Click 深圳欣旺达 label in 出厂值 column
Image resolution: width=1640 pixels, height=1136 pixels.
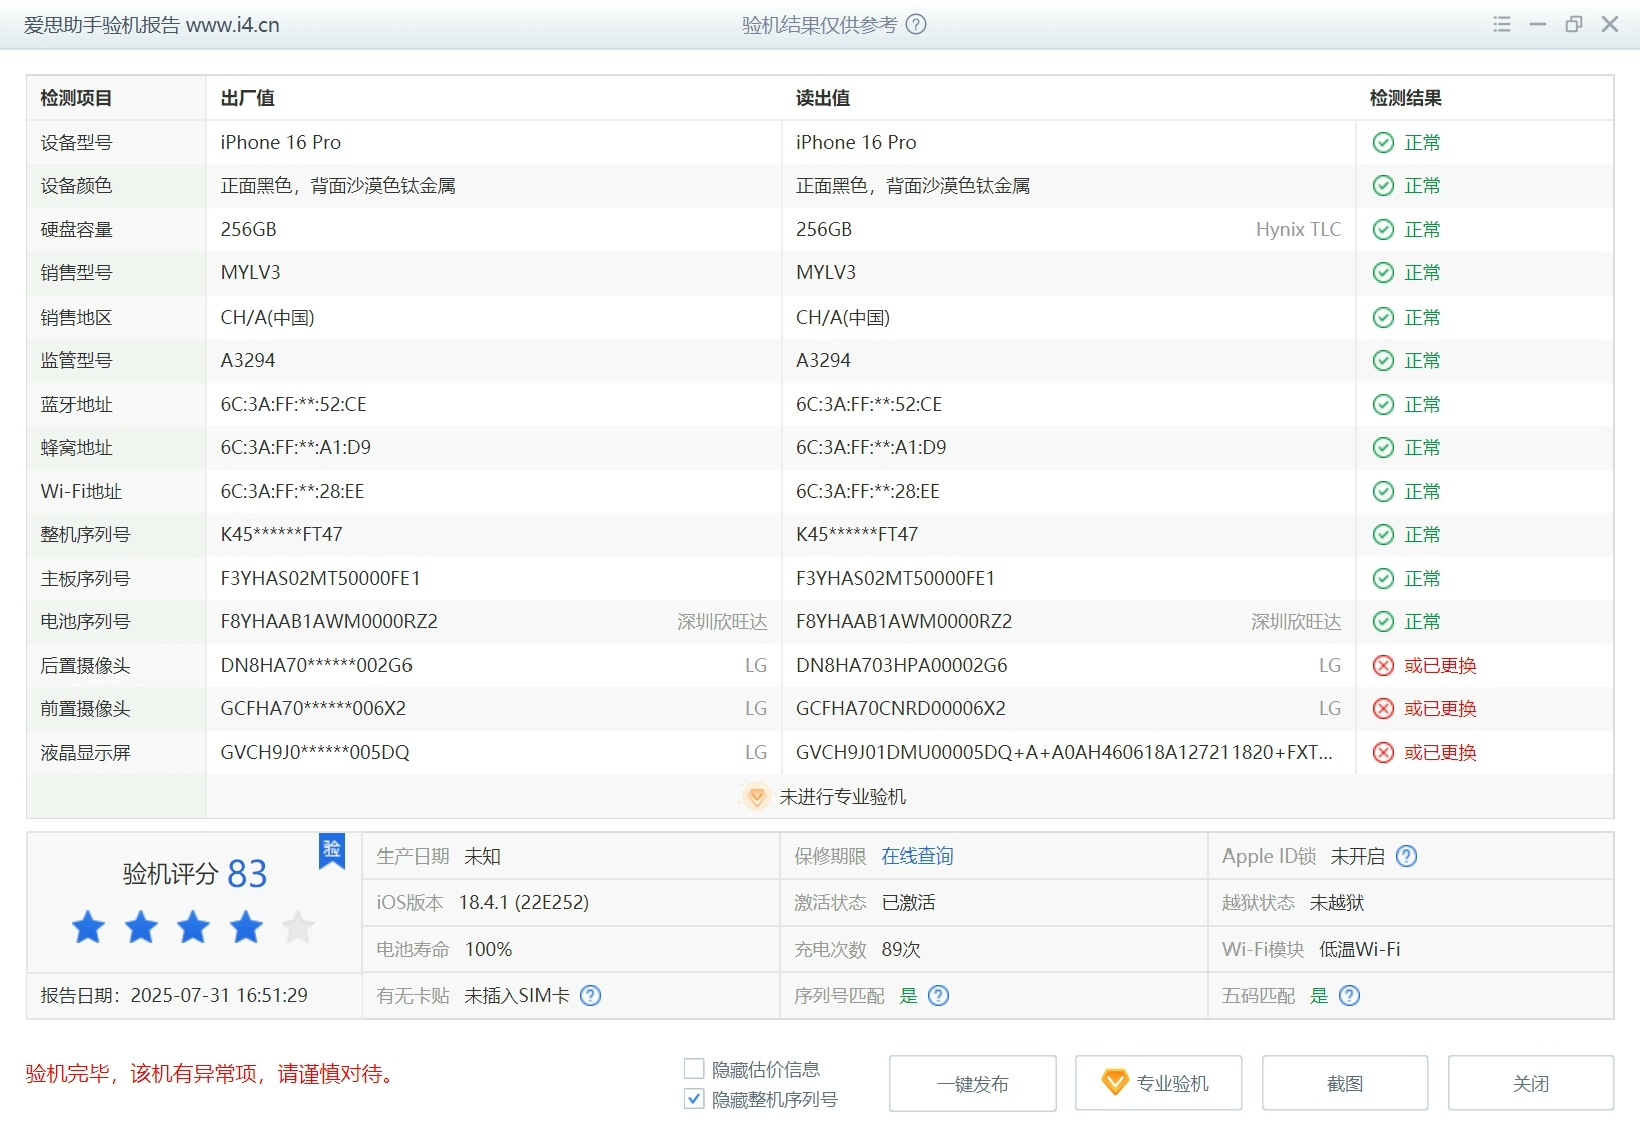click(x=722, y=622)
